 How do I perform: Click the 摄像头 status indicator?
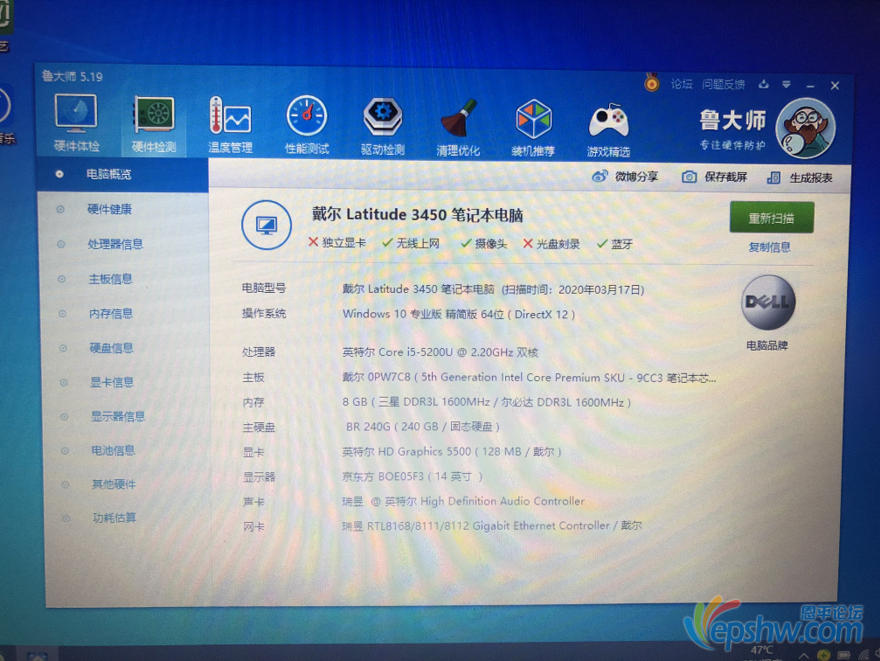(484, 244)
